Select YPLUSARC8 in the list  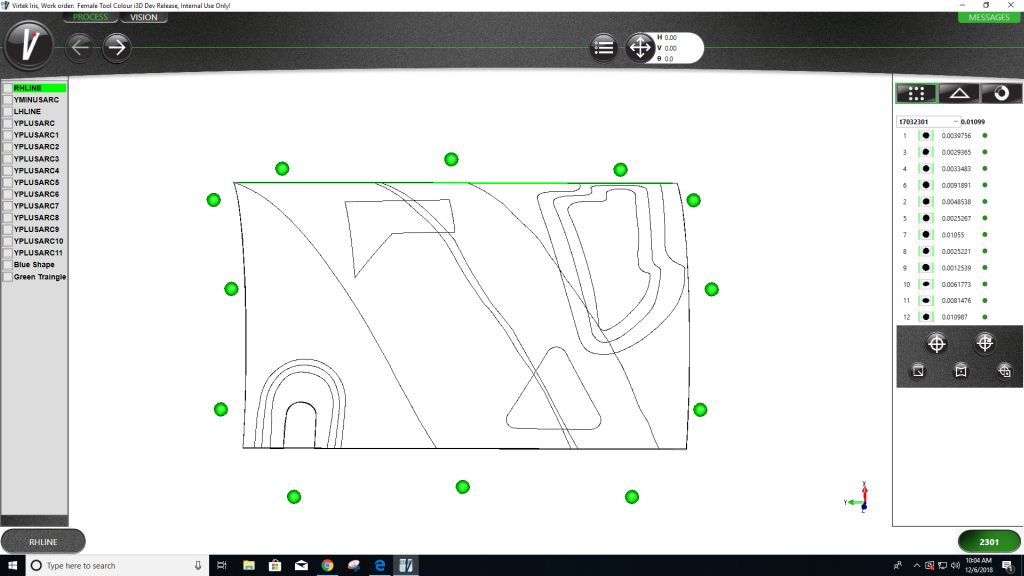pos(37,217)
